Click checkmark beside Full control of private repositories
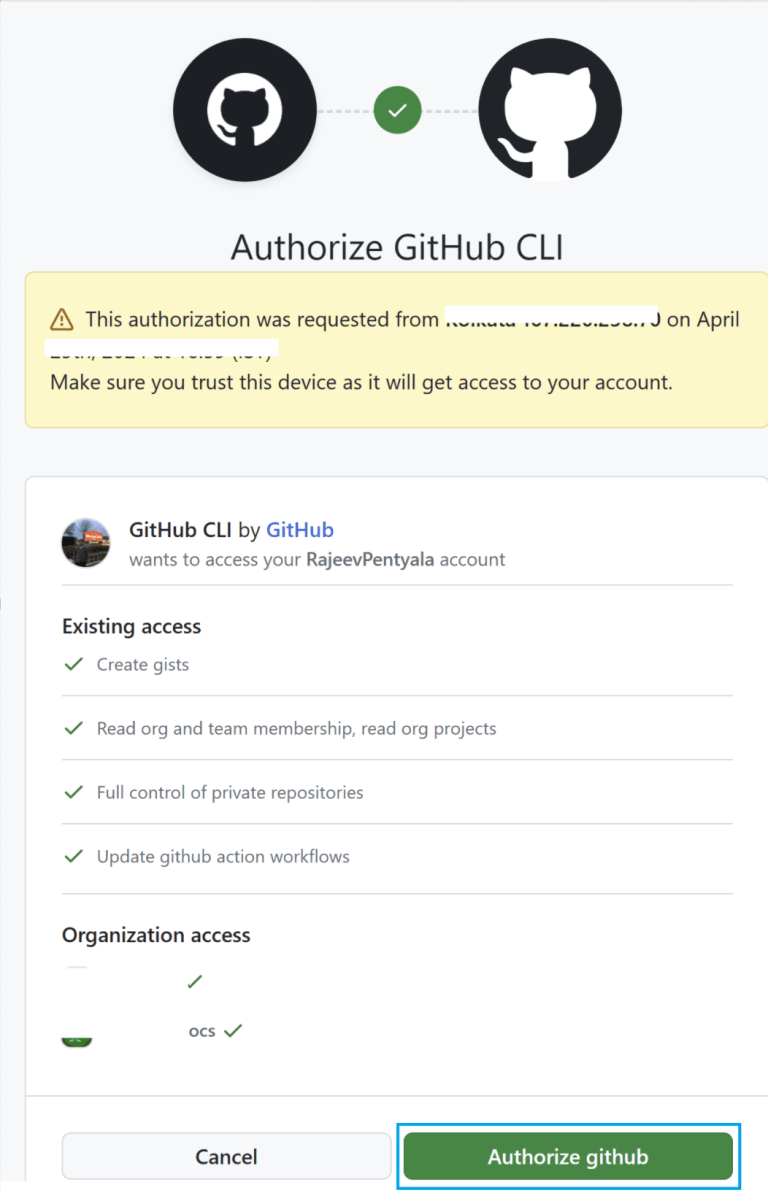The height and width of the screenshot is (1193, 768). [x=73, y=792]
